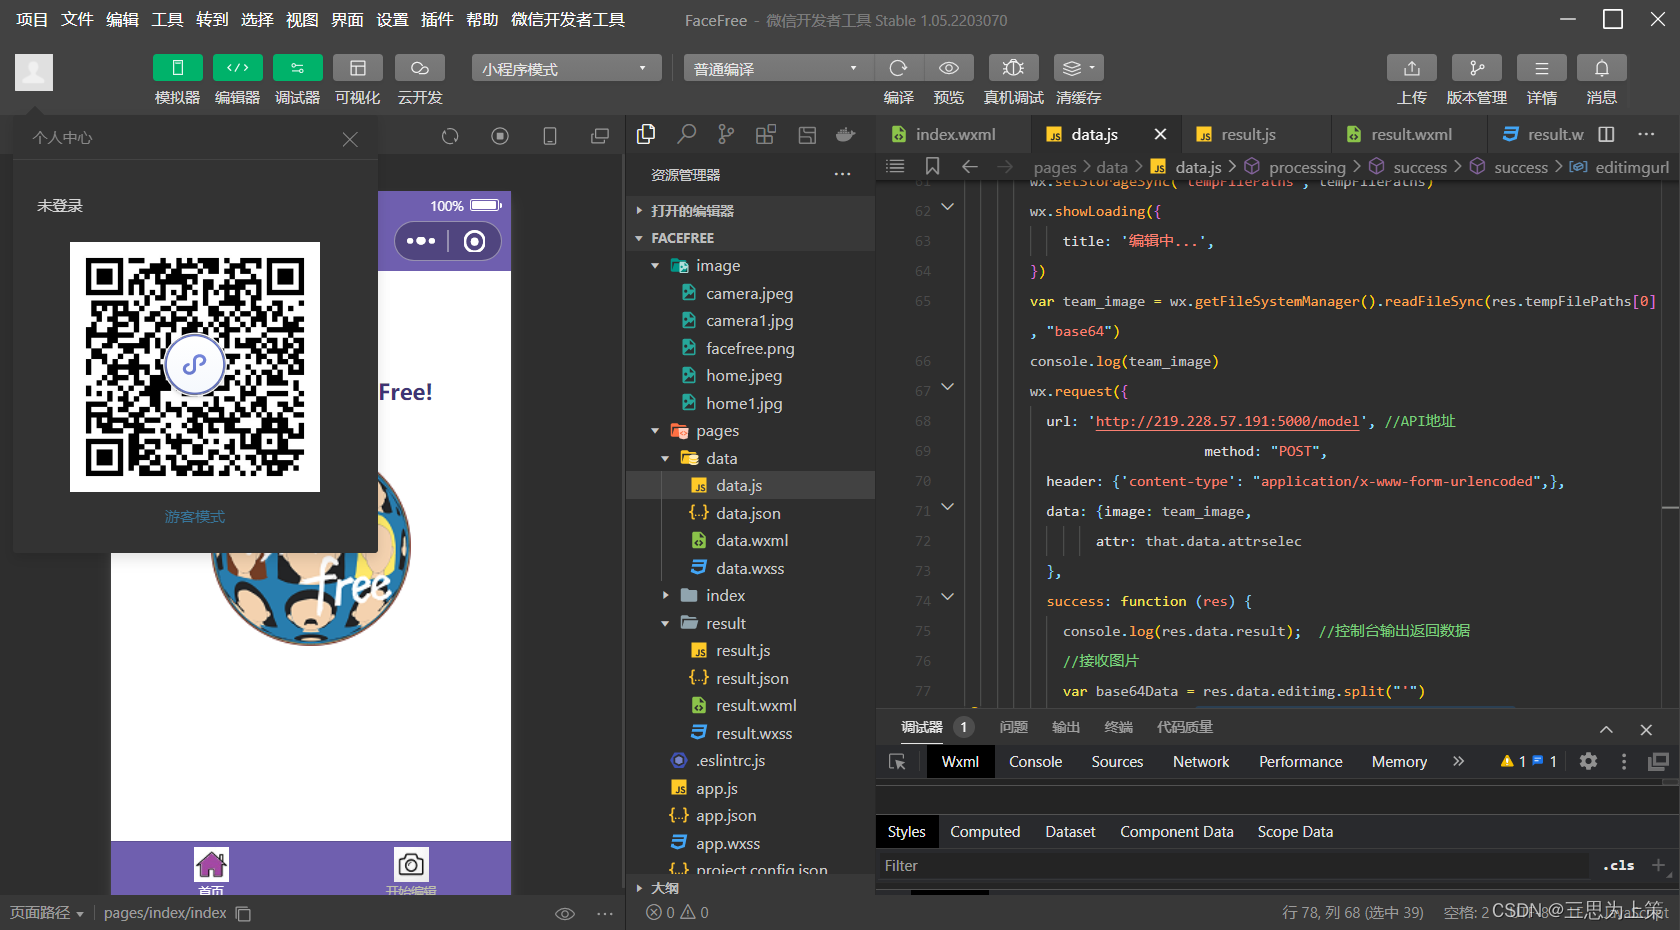Screen dimensions: 1680x930
Task: Click the element inspector picker icon
Action: coord(897,762)
